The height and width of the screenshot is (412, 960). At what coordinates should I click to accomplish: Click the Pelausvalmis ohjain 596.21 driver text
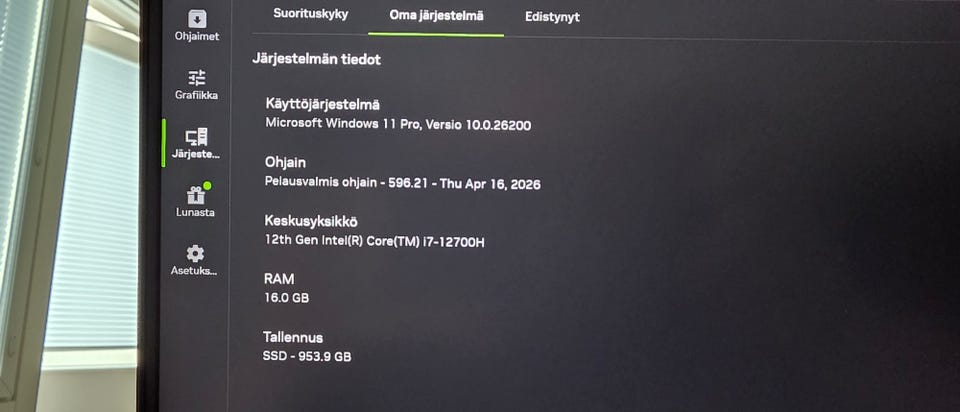[x=402, y=183]
